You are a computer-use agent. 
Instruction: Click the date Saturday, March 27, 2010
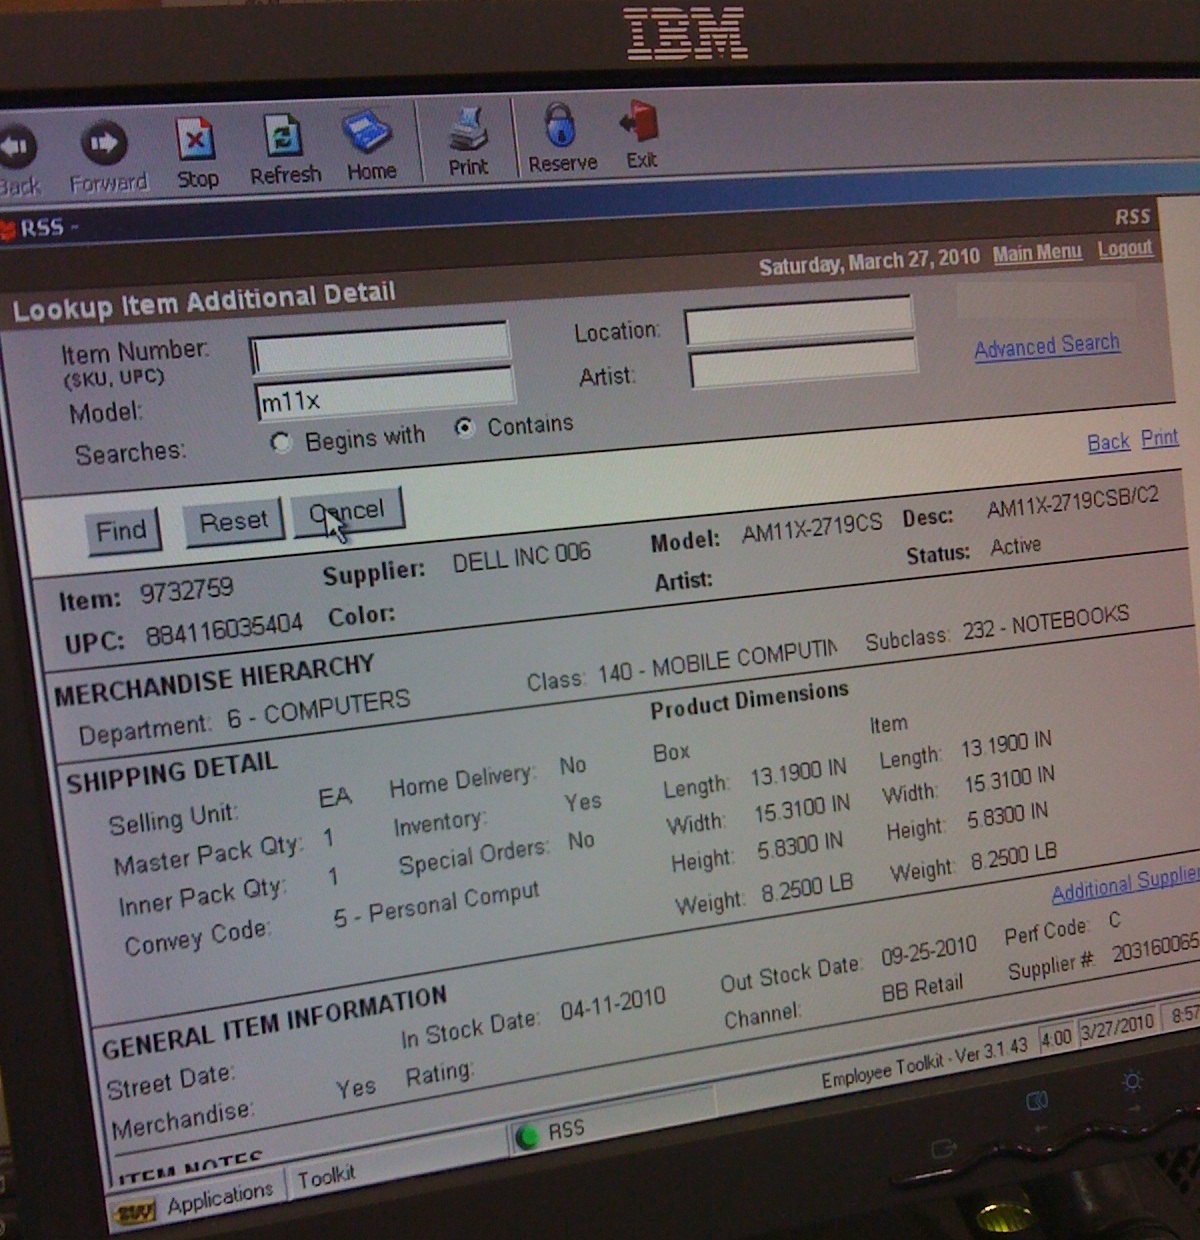(869, 262)
